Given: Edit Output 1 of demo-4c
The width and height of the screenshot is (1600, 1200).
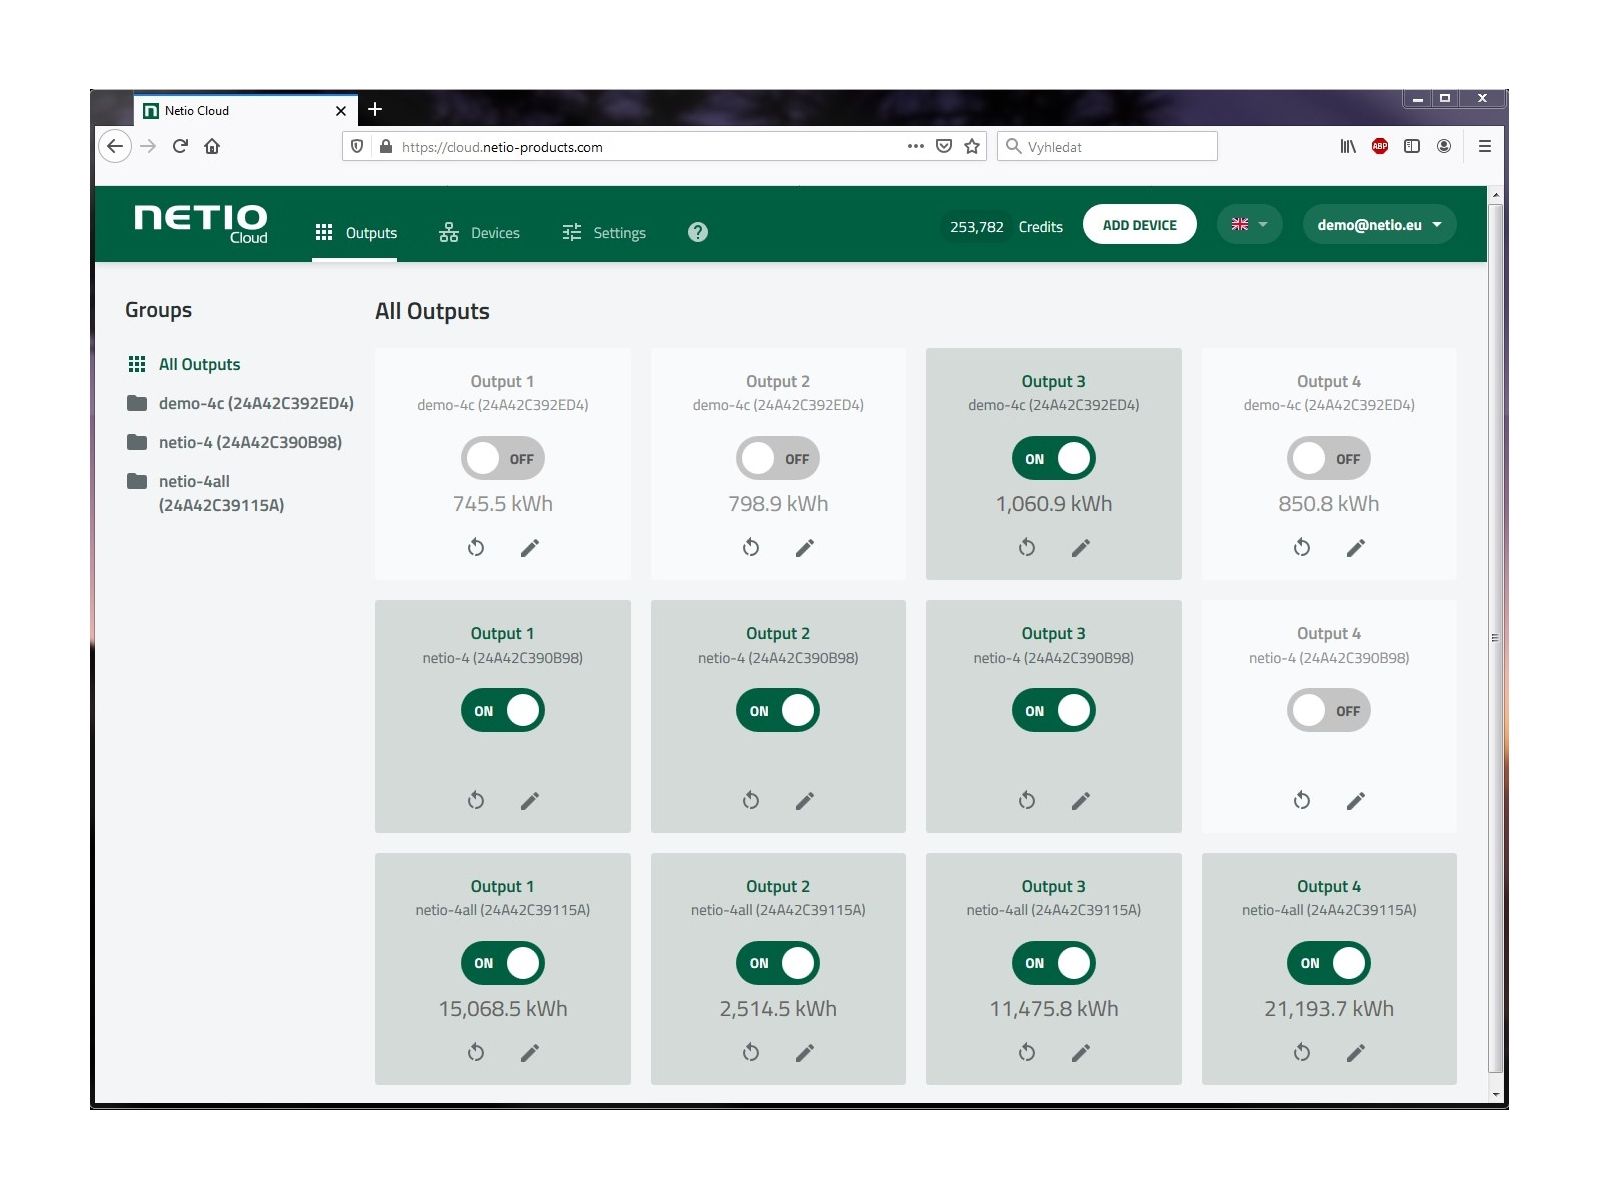Looking at the screenshot, I should pos(530,547).
